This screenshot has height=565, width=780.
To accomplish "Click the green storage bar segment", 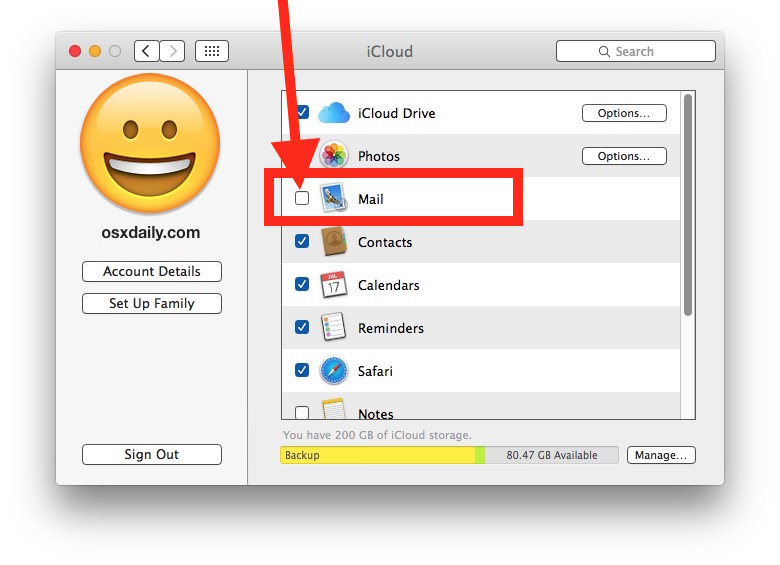I will [480, 455].
